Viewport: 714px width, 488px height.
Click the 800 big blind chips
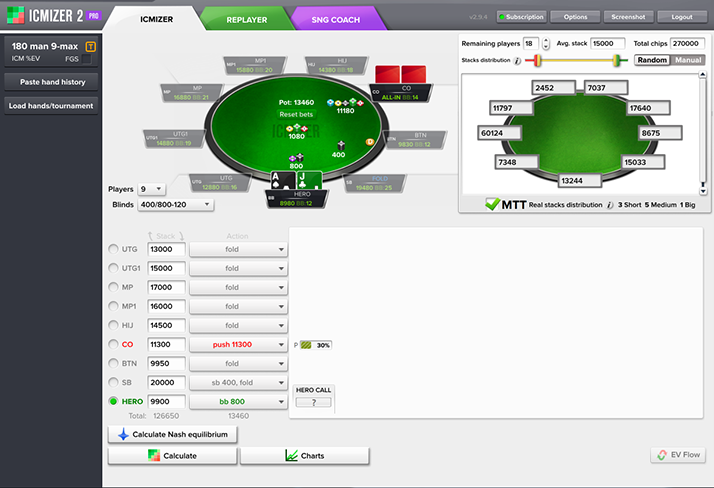click(296, 158)
